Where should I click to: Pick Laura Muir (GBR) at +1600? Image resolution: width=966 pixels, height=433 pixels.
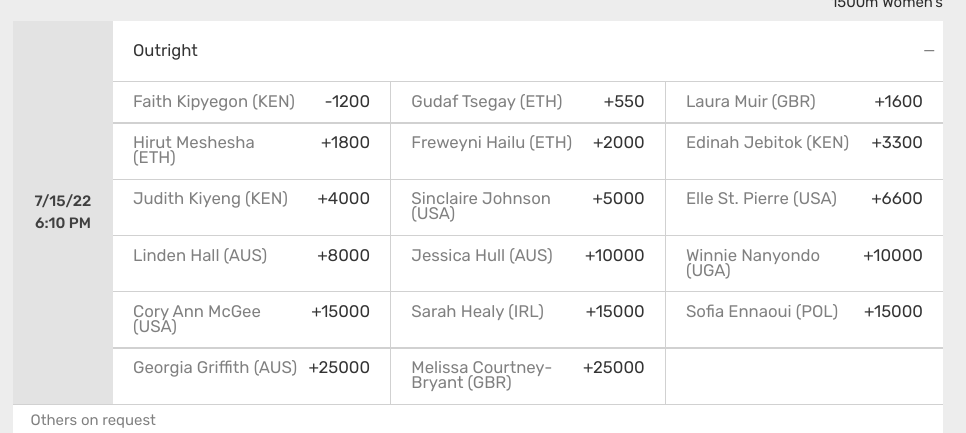[x=805, y=102]
